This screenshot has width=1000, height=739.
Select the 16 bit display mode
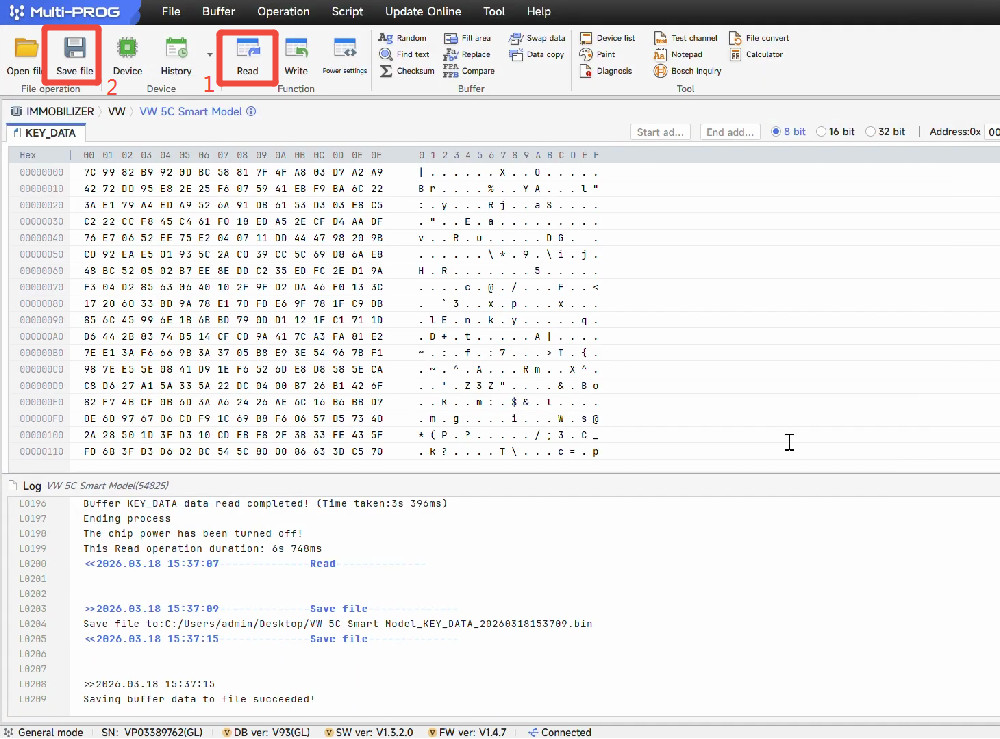pos(821,132)
